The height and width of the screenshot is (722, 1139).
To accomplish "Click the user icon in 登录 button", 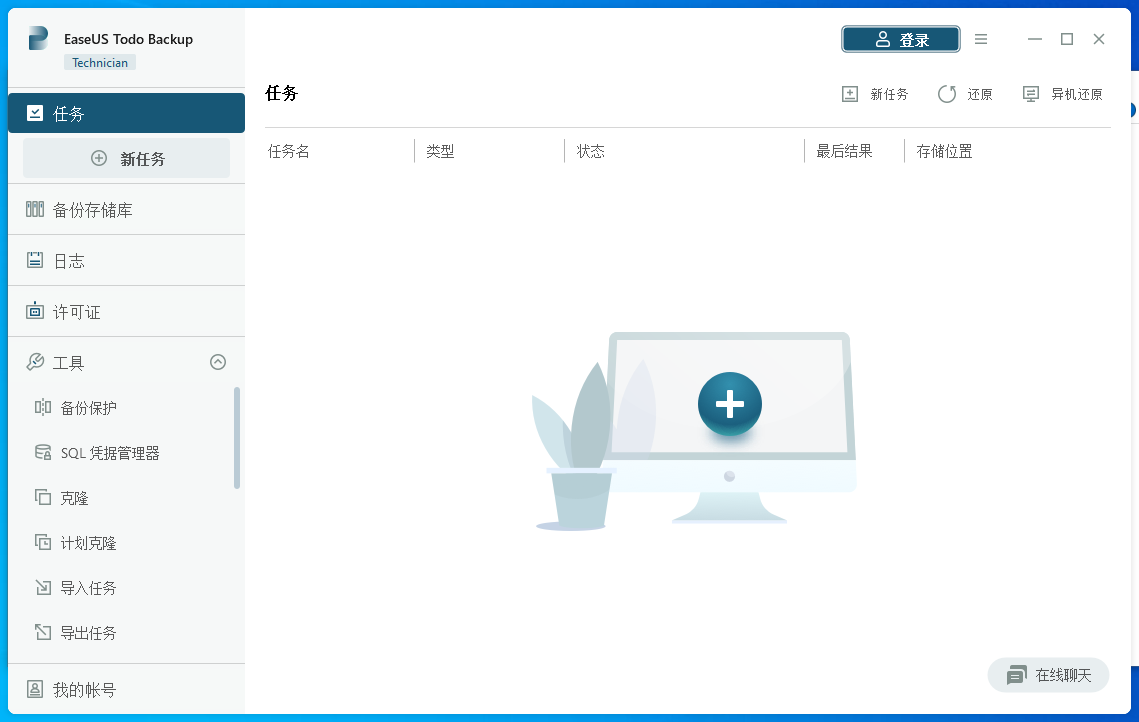I will (883, 39).
